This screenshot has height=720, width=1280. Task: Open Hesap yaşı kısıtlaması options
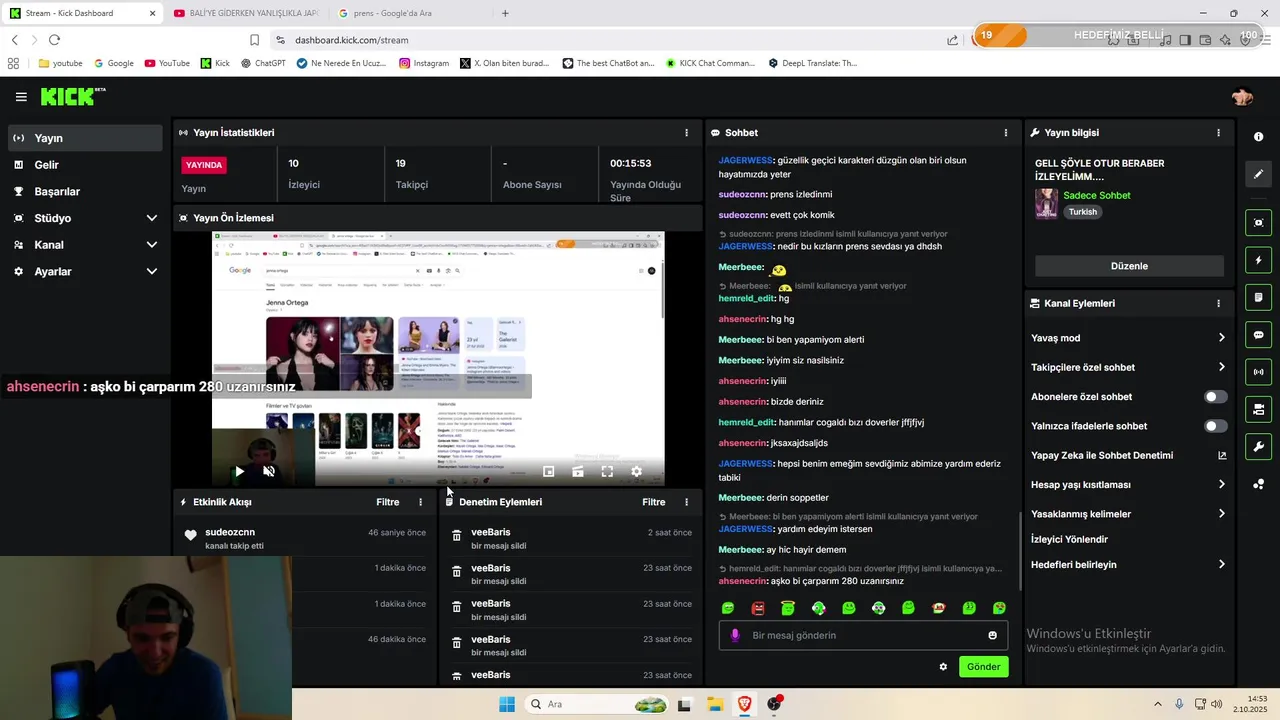click(x=1128, y=485)
